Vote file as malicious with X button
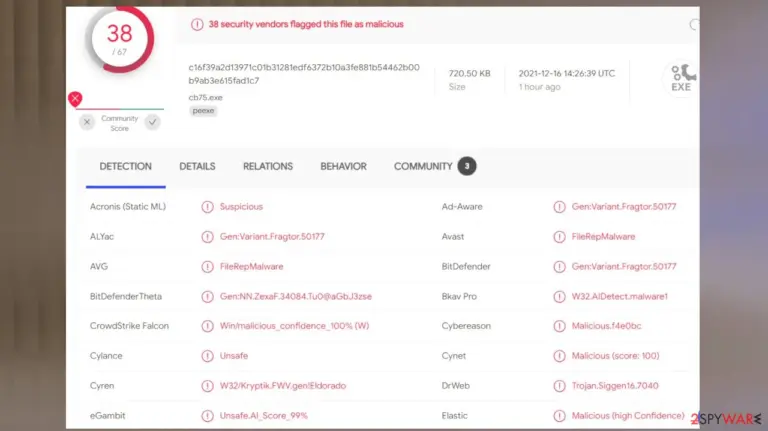 click(87, 122)
